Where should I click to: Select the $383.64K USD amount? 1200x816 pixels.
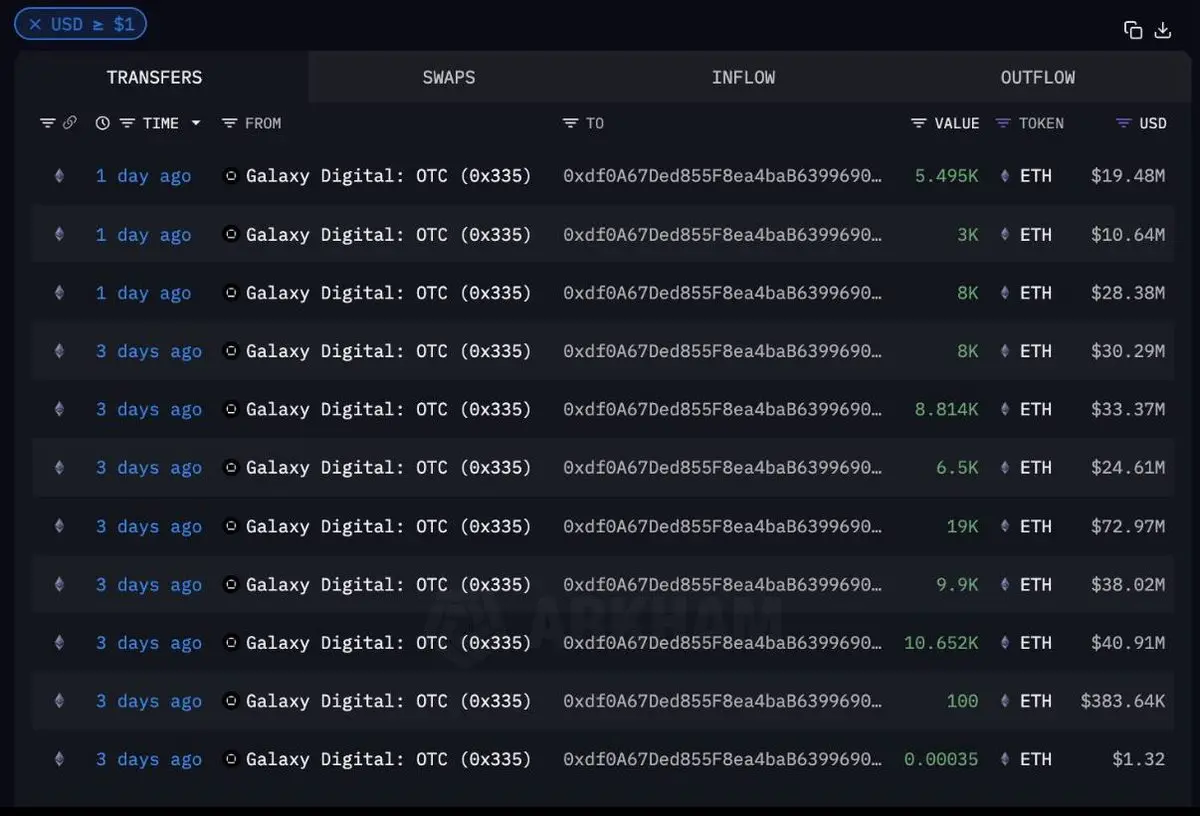tap(1123, 701)
